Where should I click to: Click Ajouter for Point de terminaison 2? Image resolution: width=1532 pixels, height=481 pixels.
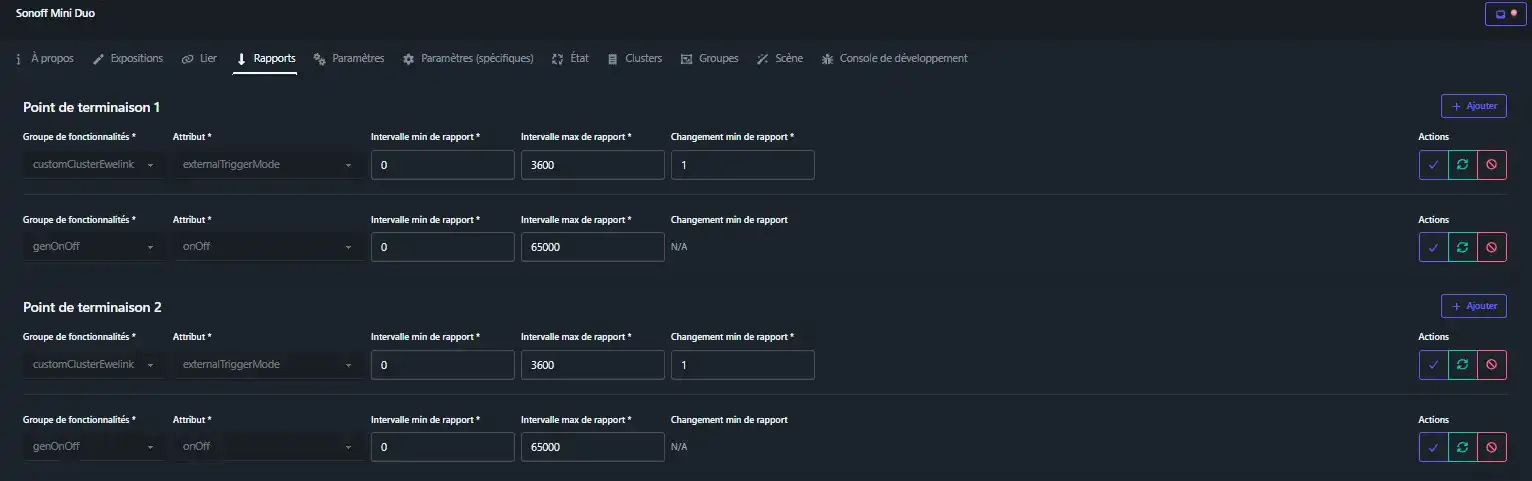point(1473,306)
